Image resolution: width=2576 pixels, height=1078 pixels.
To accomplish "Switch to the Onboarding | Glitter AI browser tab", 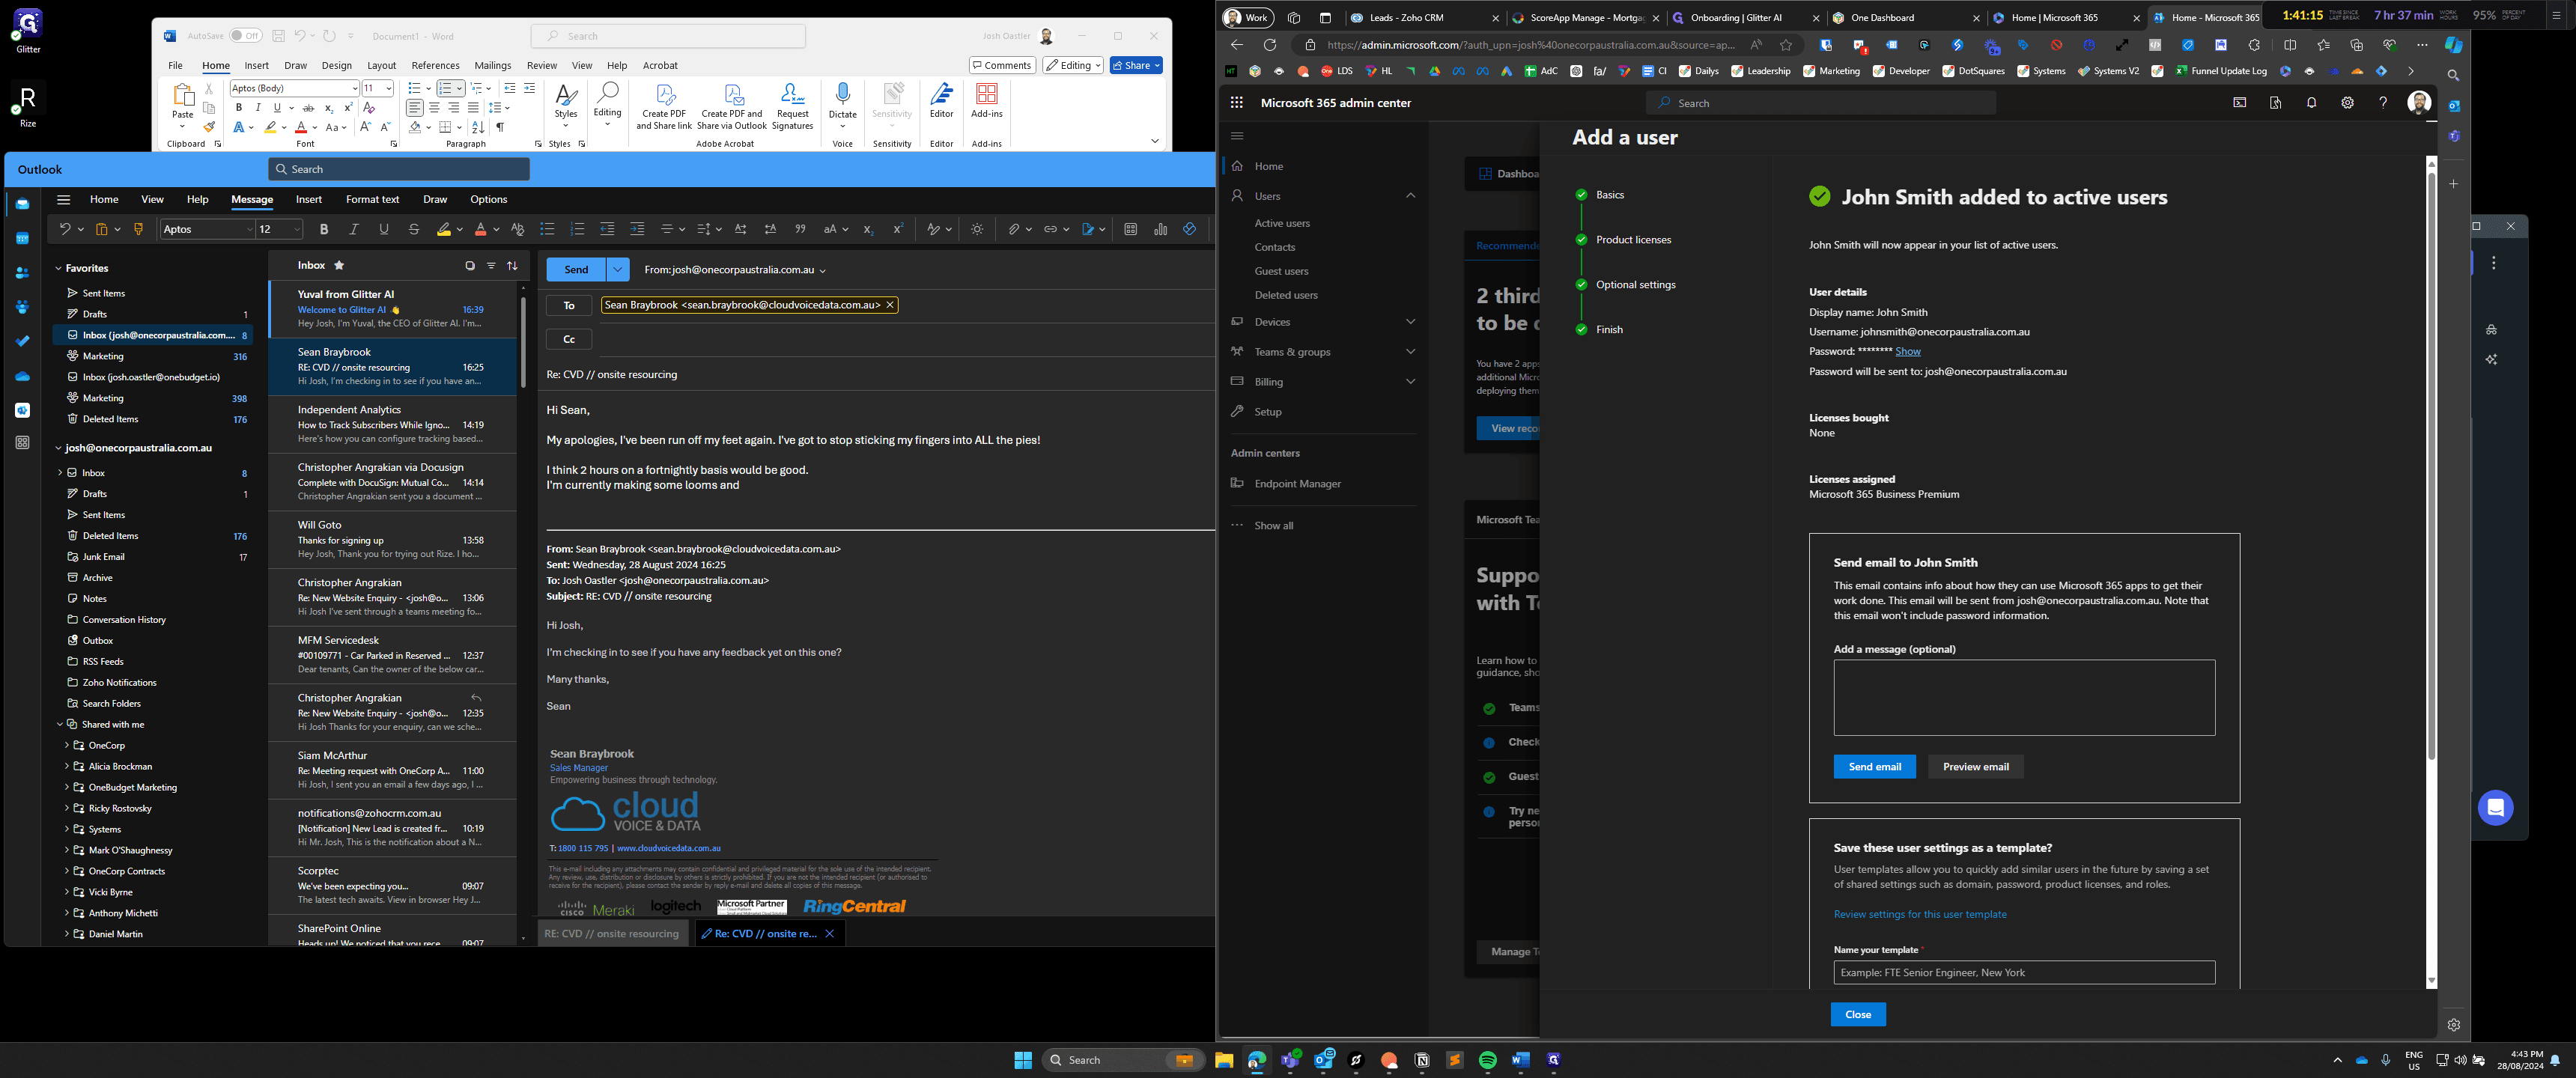I will [x=1745, y=18].
